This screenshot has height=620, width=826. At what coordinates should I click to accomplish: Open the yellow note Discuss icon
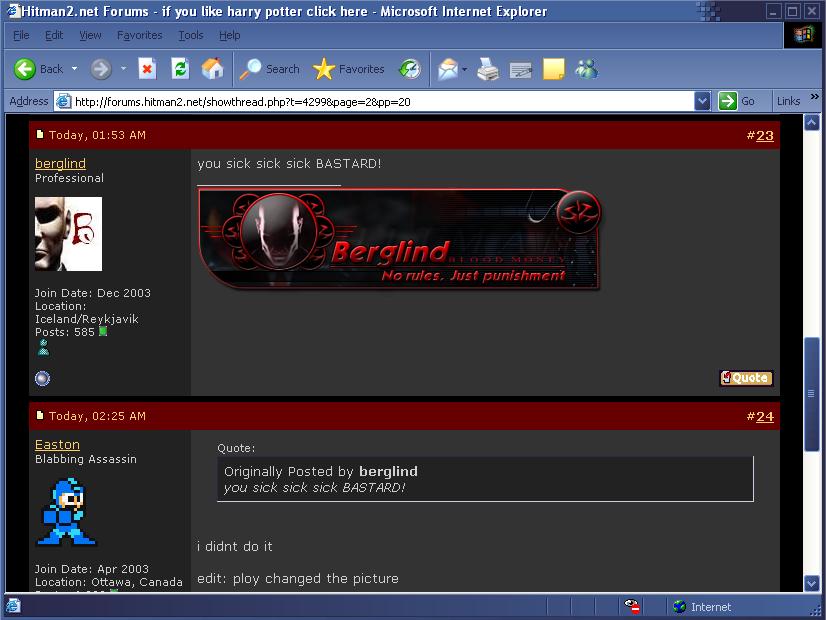point(553,69)
